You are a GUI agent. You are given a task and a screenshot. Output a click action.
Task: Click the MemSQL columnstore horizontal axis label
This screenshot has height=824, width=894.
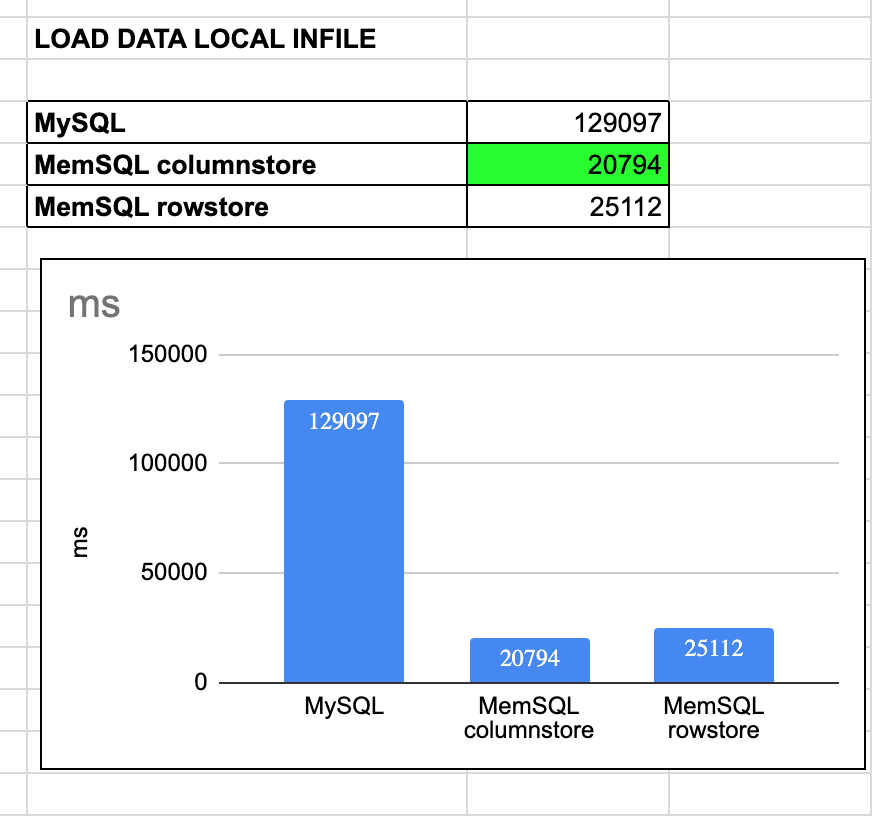[x=529, y=719]
